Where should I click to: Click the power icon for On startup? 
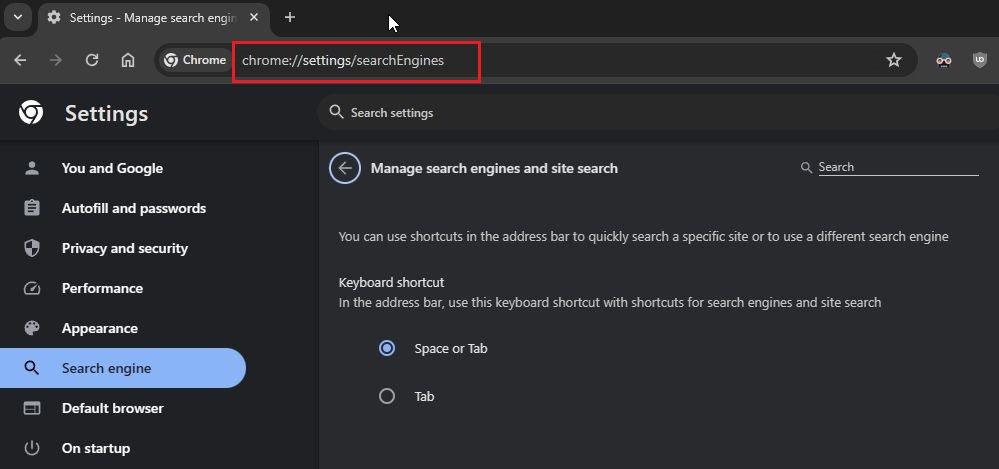31,449
